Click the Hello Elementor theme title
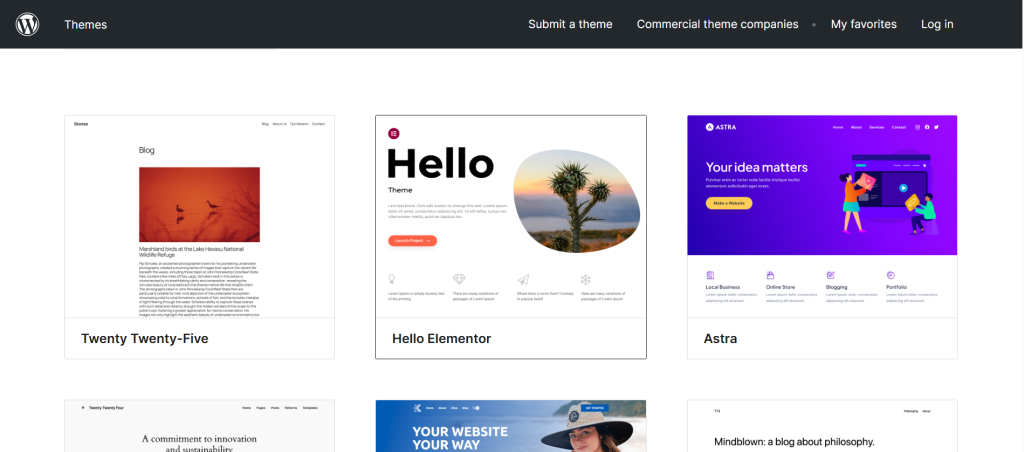This screenshot has height=452, width=1024. point(441,338)
